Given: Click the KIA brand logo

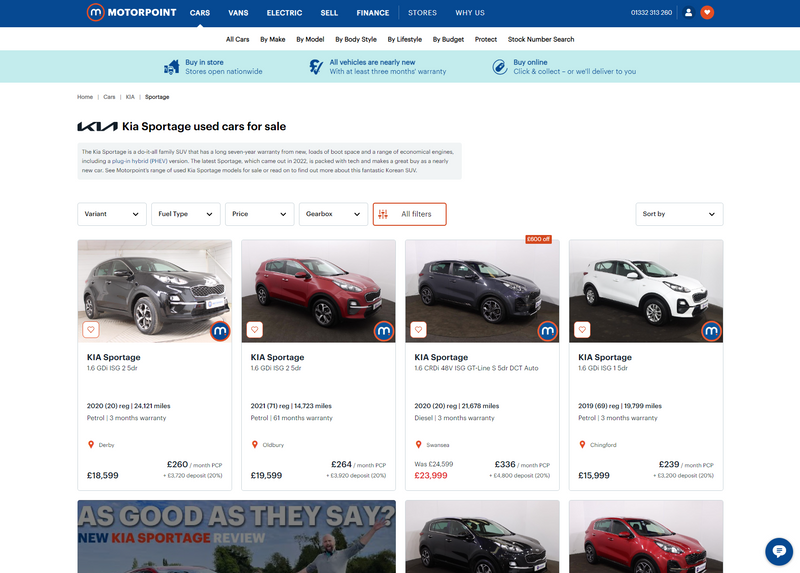Looking at the screenshot, I should 97,127.
